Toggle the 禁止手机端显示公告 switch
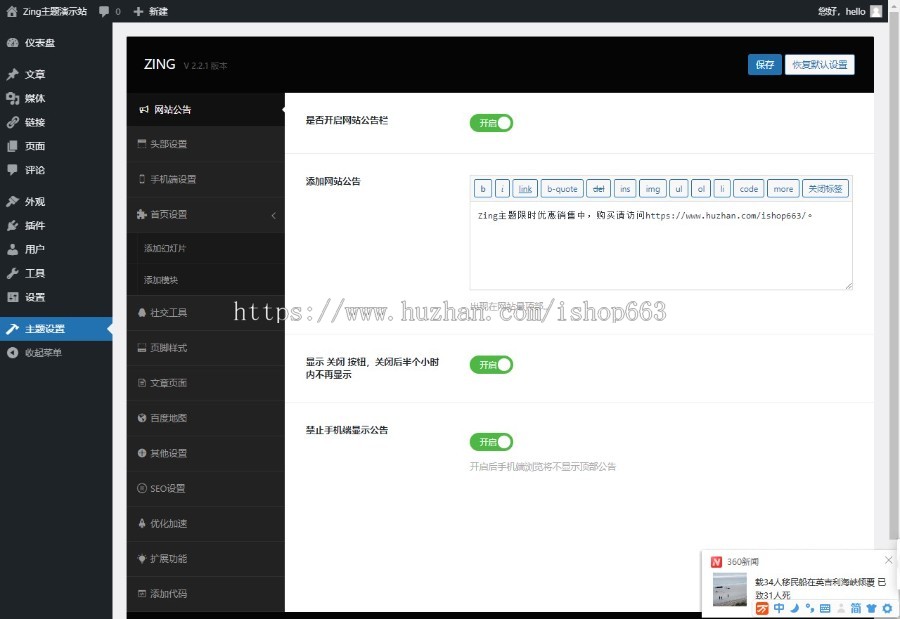 (x=491, y=442)
